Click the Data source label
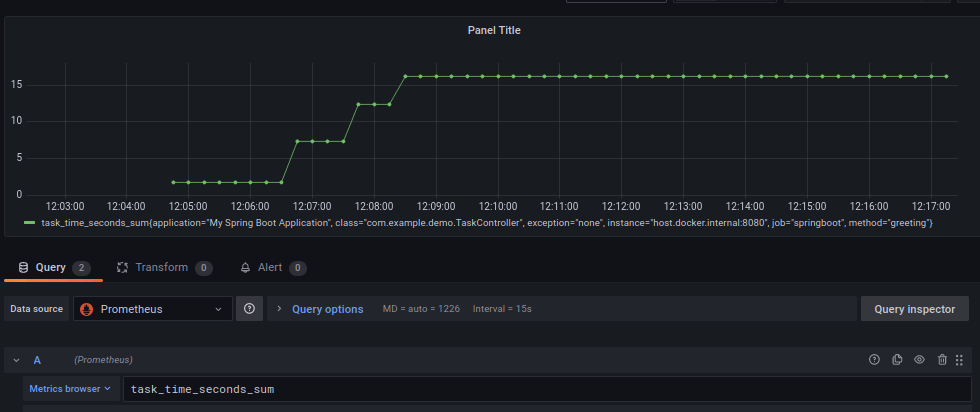The height and width of the screenshot is (412, 980). (x=36, y=309)
